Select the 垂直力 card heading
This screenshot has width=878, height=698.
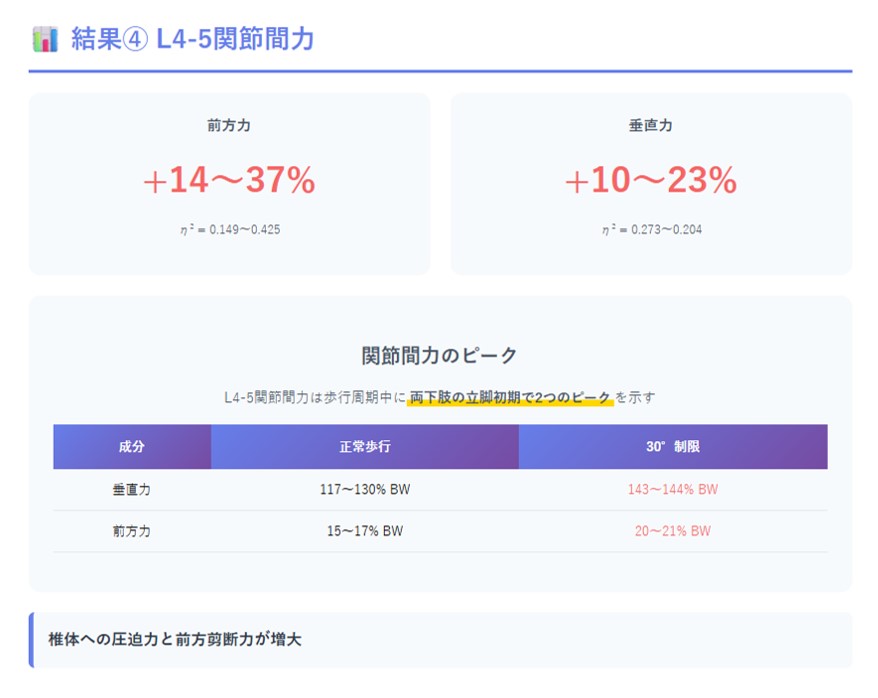[651, 126]
